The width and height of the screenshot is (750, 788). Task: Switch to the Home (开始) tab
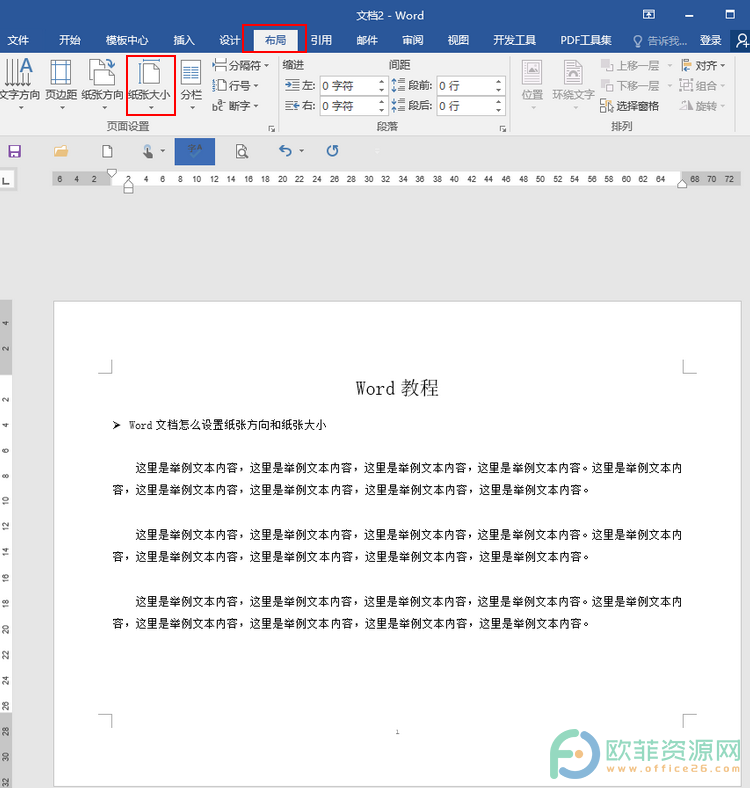point(69,40)
